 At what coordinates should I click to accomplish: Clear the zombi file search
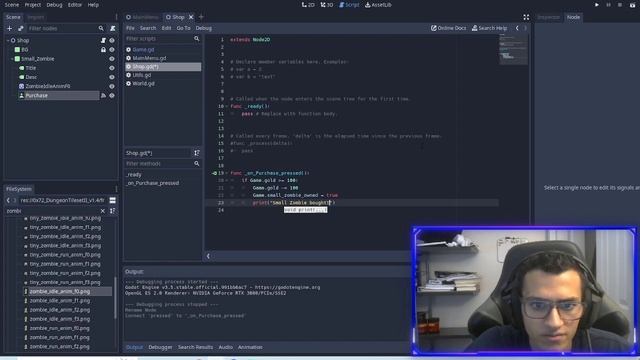tap(102, 211)
